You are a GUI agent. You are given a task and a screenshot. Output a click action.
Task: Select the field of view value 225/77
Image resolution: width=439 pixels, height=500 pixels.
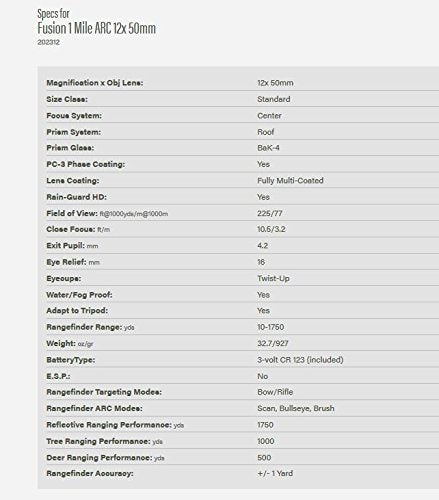tap(270, 213)
